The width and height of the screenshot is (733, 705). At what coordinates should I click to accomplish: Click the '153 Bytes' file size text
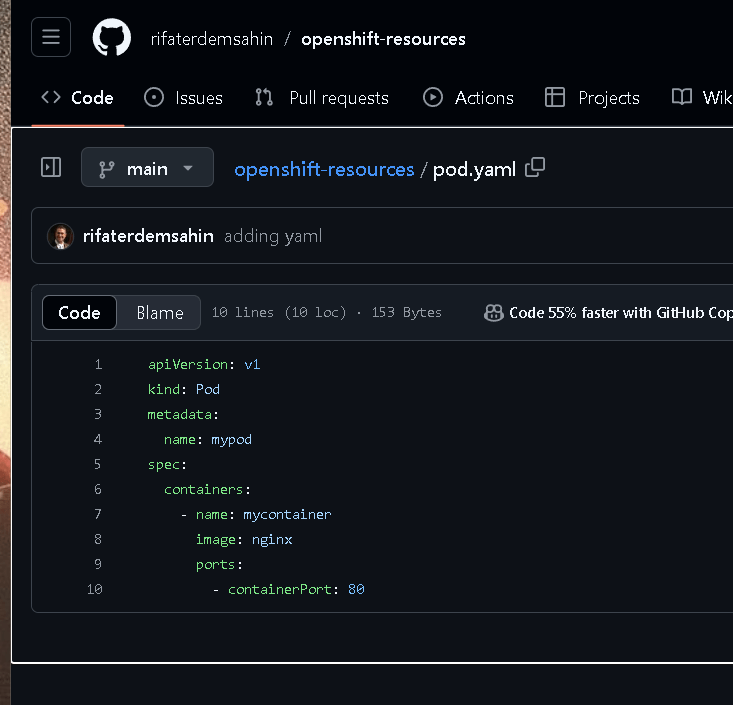406,312
